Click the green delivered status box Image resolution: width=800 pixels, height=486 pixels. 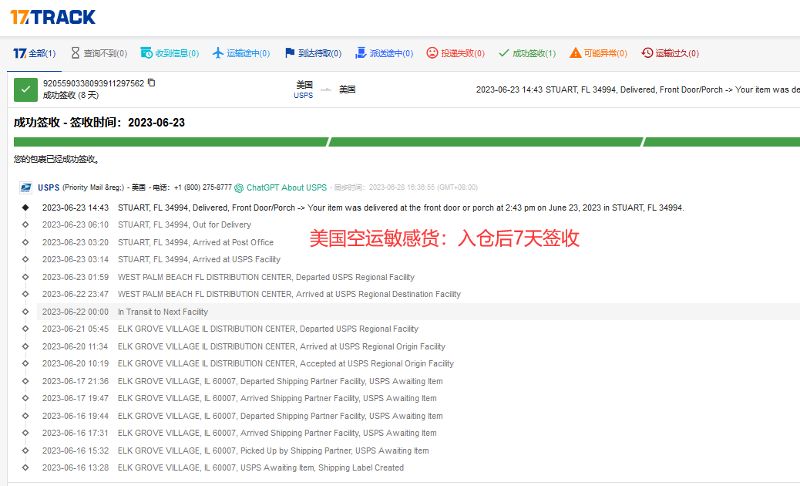coord(26,90)
